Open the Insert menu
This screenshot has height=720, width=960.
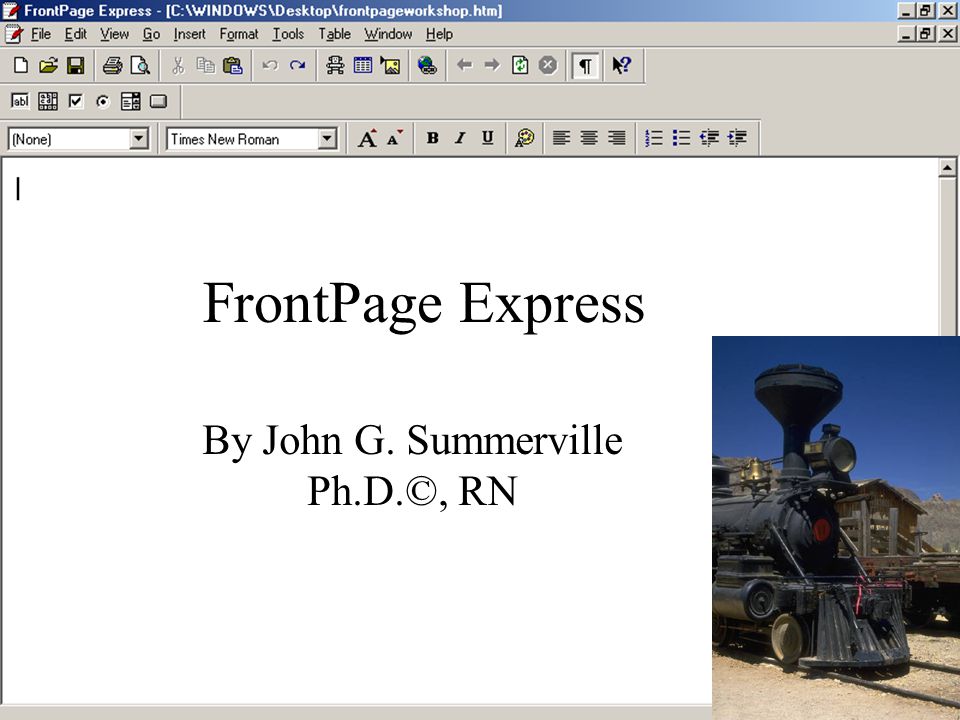(x=190, y=34)
